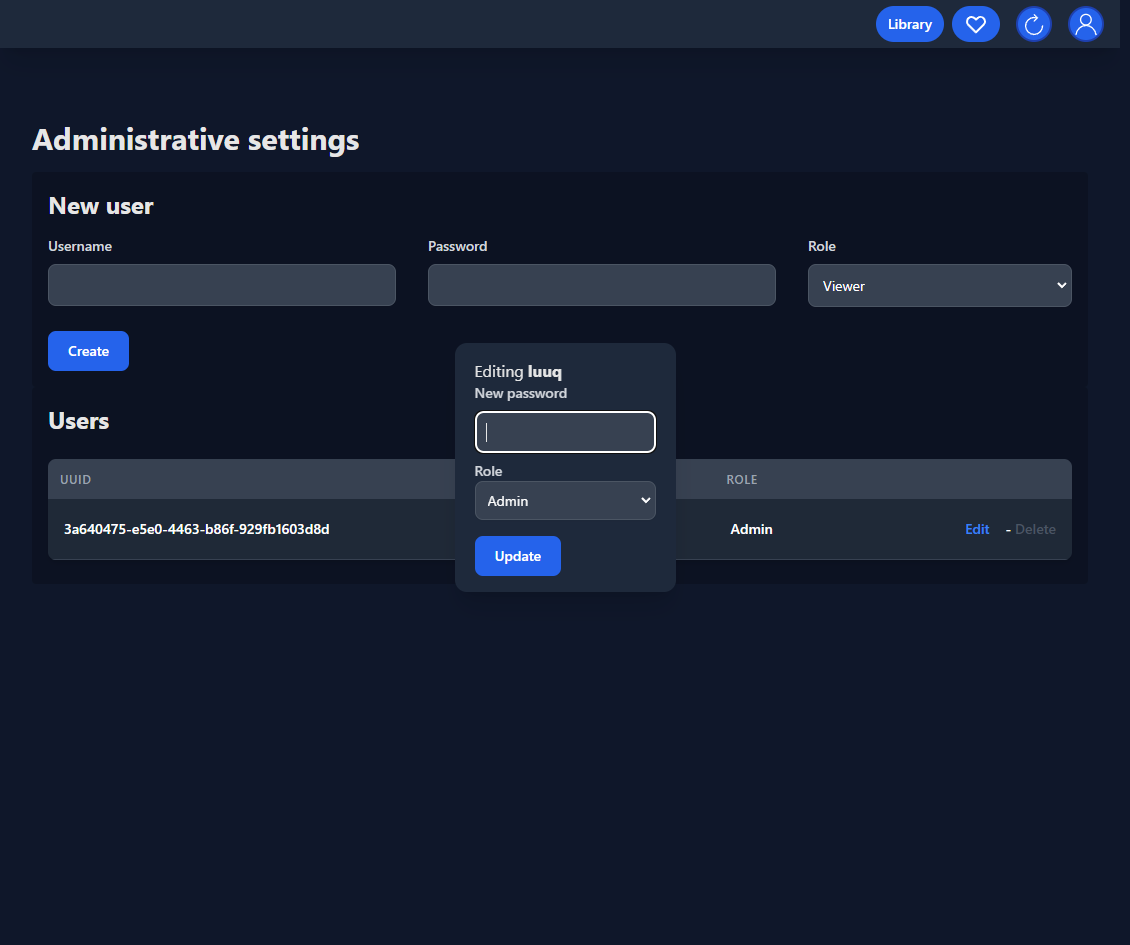Focus the New password field
Image resolution: width=1130 pixels, height=945 pixels.
(x=565, y=432)
